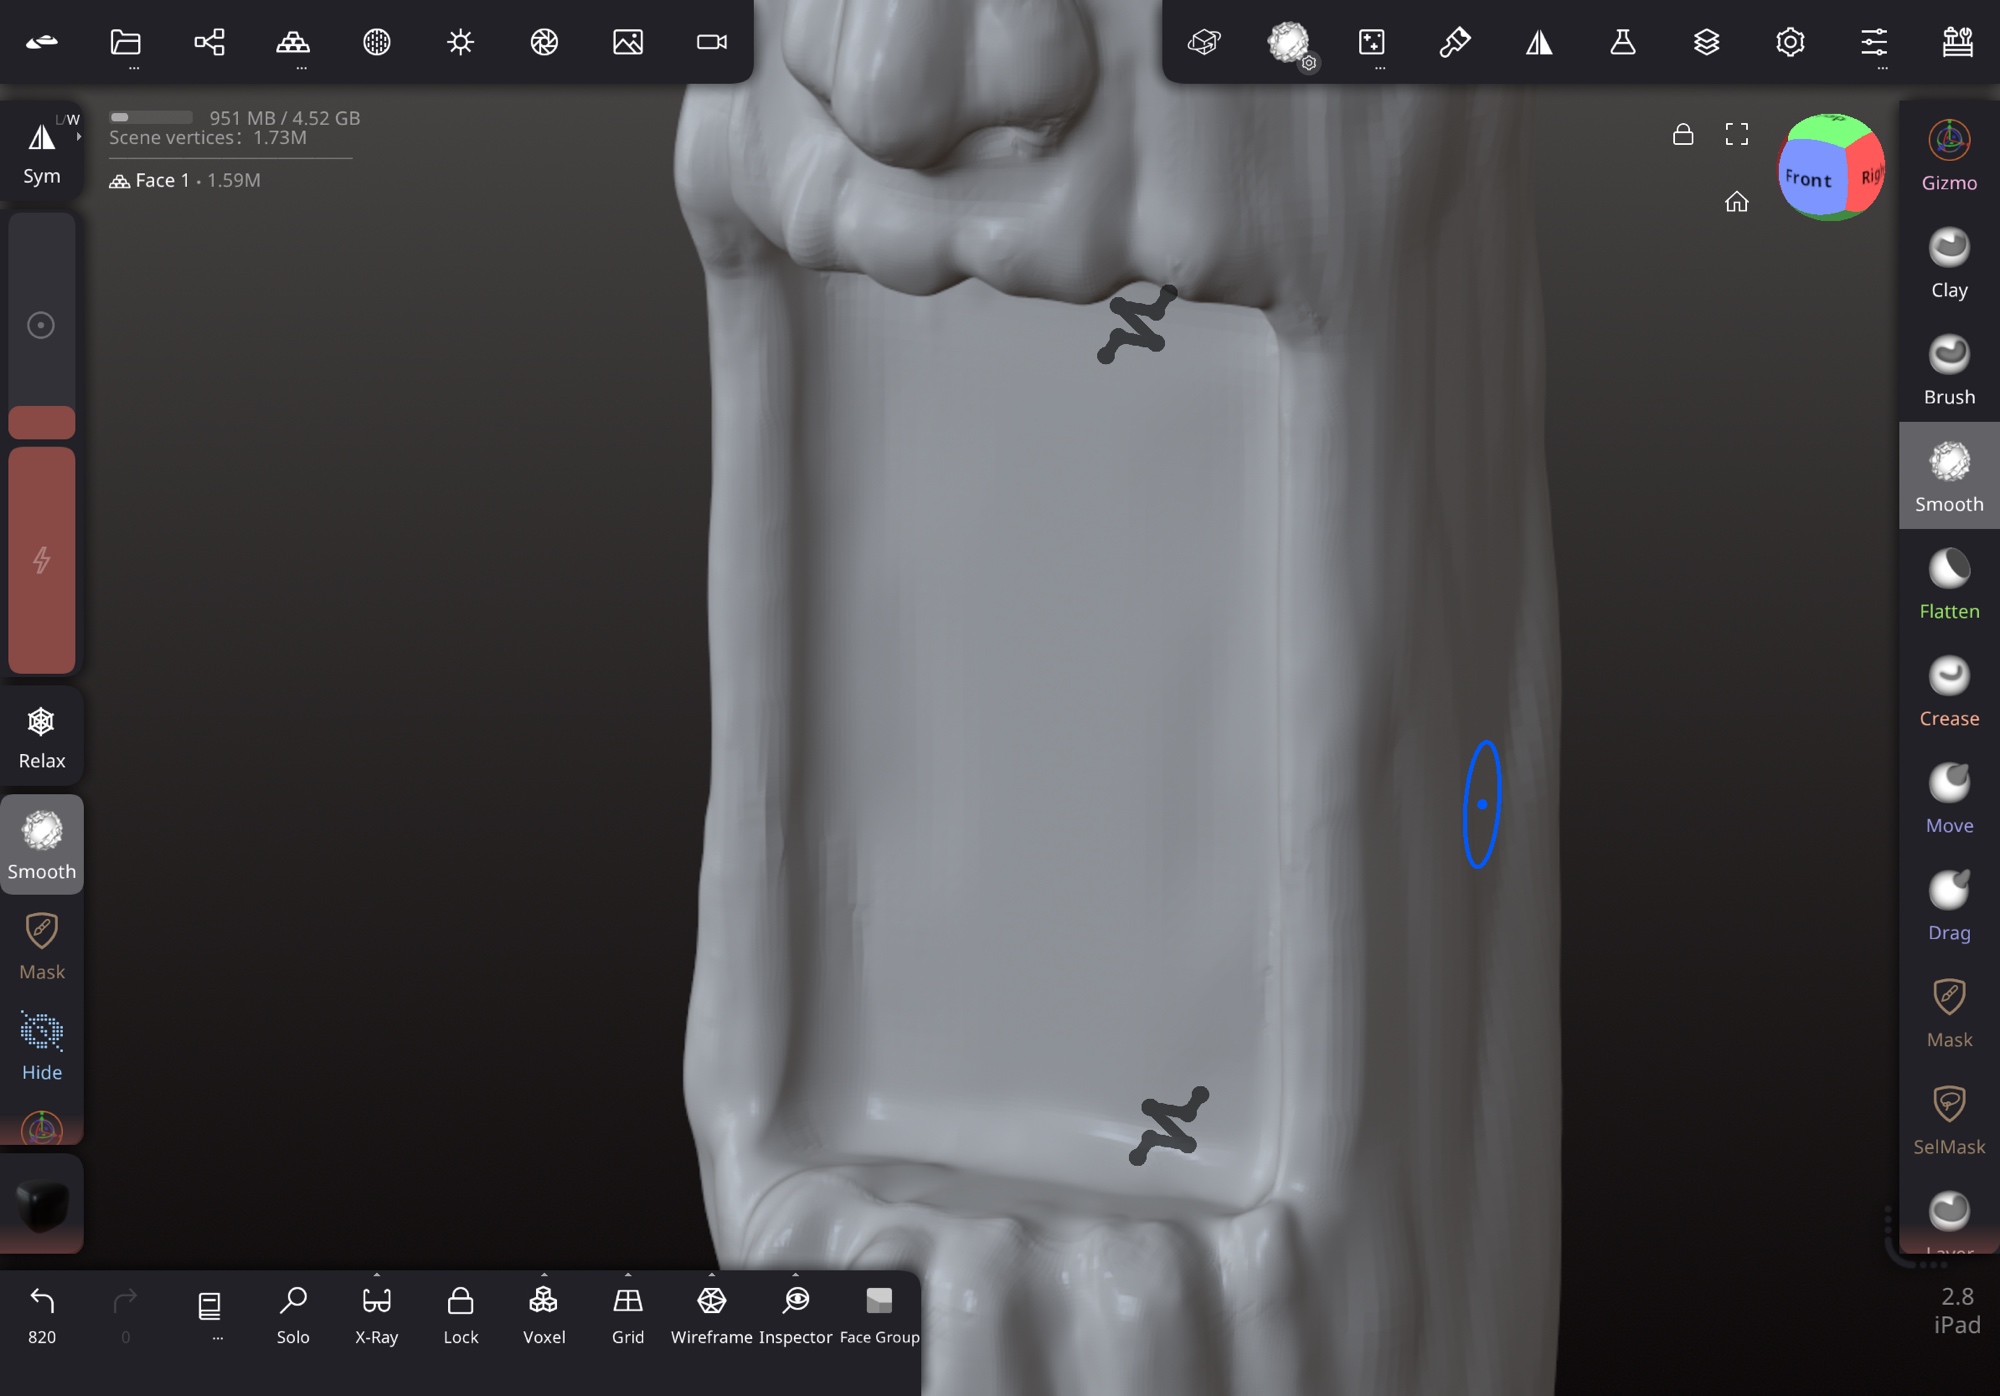Open the lighting settings sun icon
This screenshot has height=1396, width=2000.
tap(460, 42)
